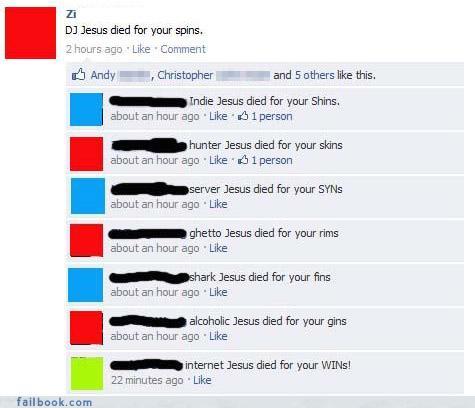
Task: Like the server Jesus SYNs comment
Action: [218, 204]
